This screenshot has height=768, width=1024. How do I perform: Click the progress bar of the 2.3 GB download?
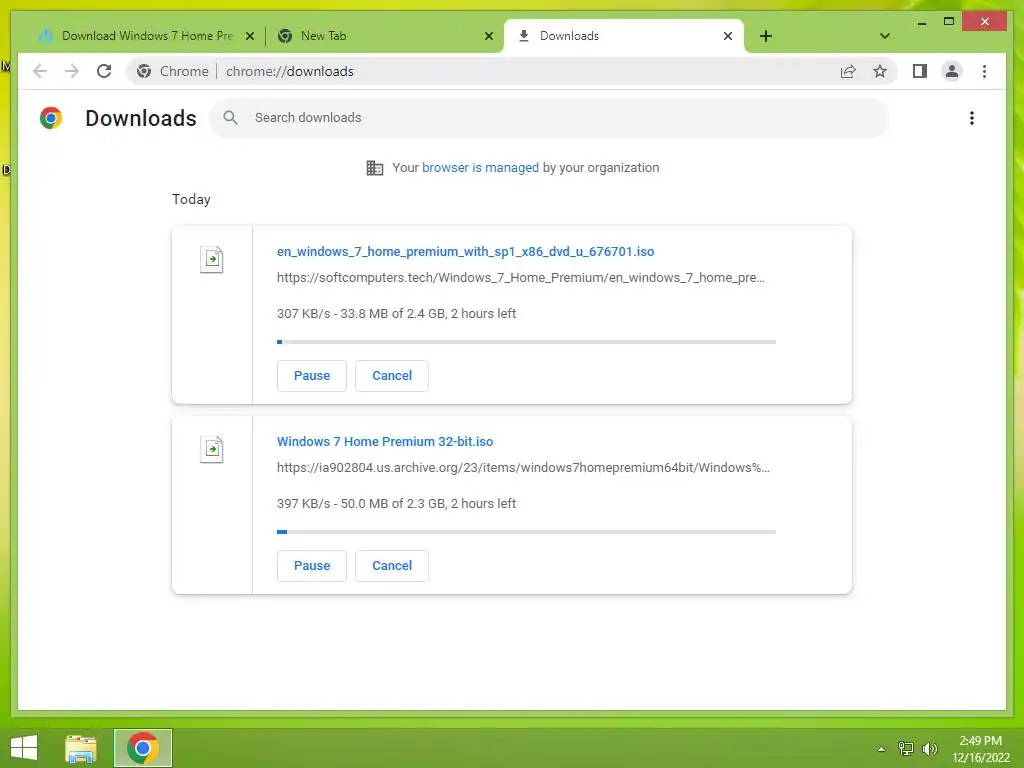pyautogui.click(x=526, y=532)
